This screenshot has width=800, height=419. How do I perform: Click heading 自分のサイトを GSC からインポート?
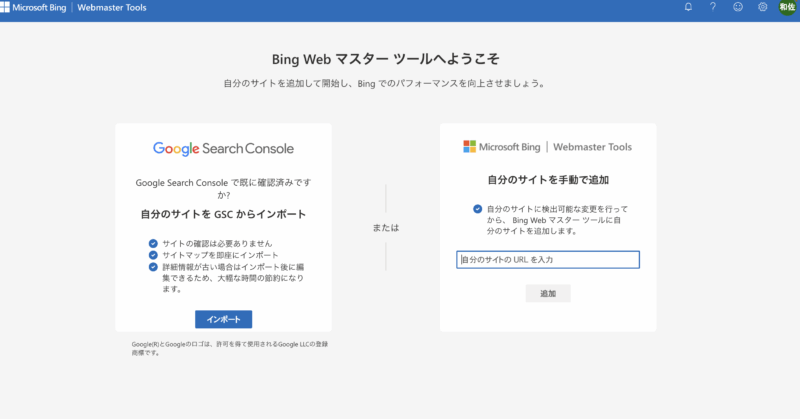point(223,214)
